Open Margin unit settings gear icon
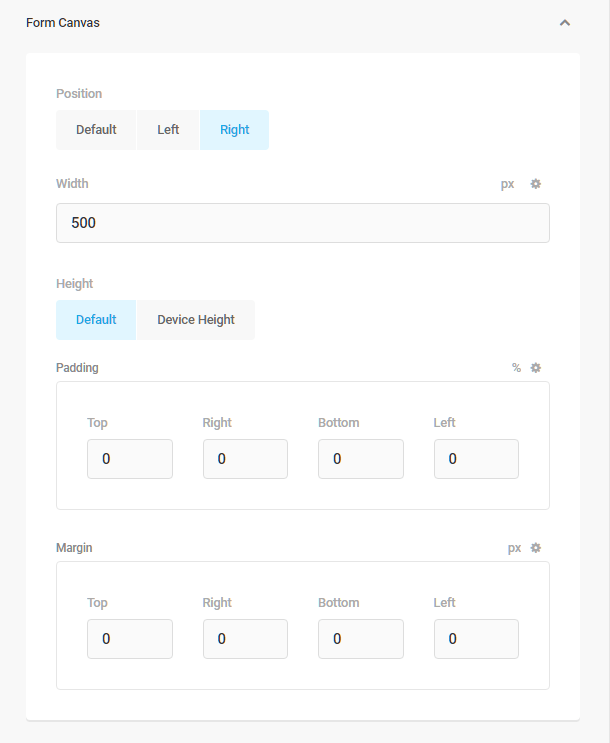This screenshot has height=743, width=610. coord(536,548)
